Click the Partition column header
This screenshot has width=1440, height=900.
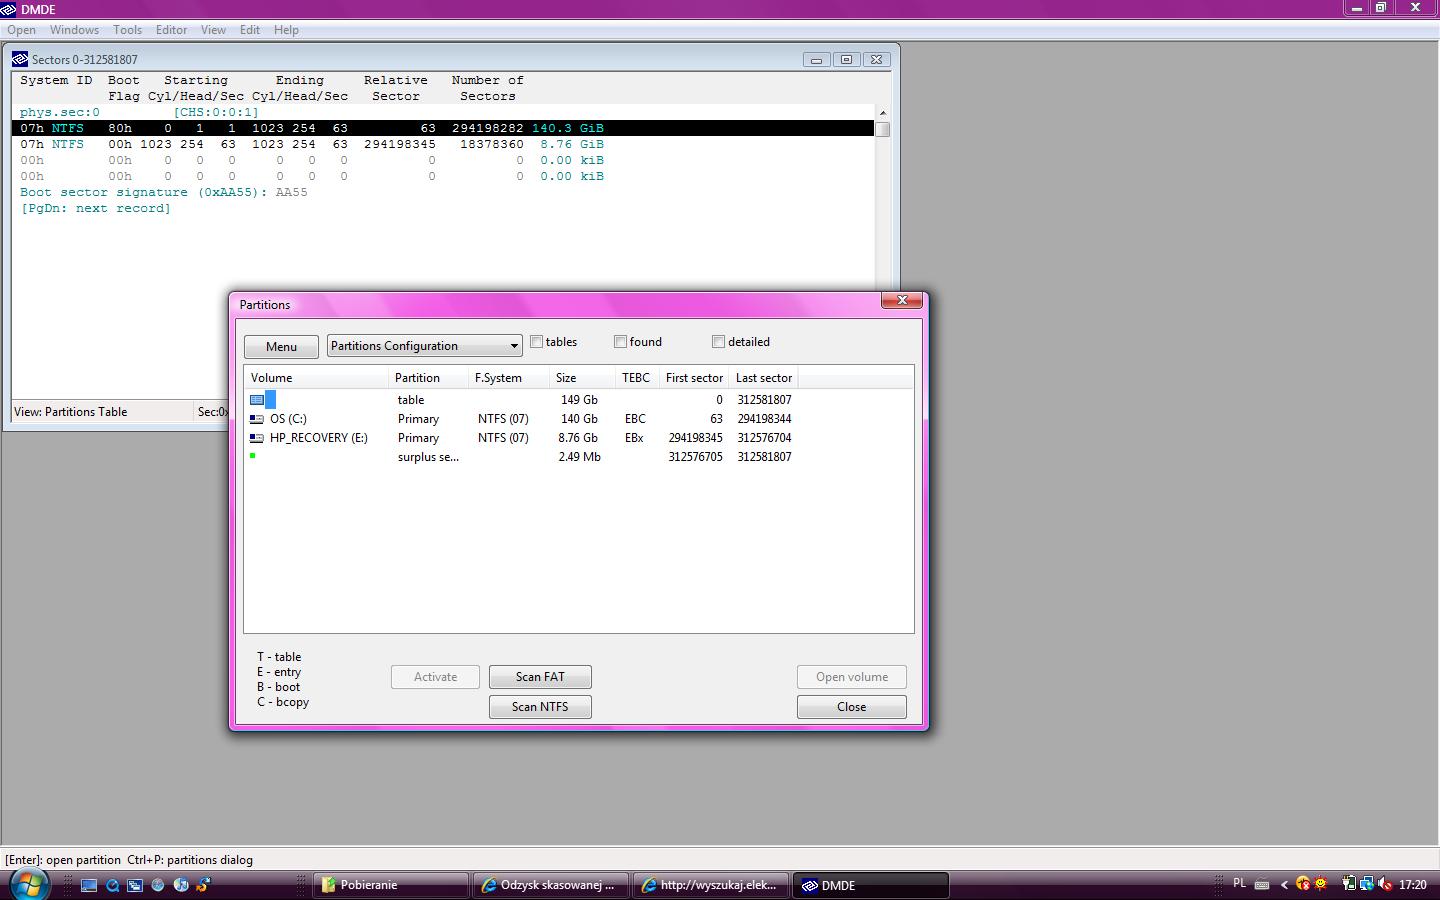[429, 378]
